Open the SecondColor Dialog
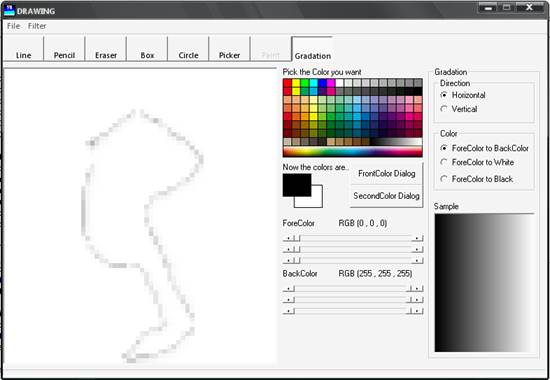This screenshot has height=380, width=550. 387,196
